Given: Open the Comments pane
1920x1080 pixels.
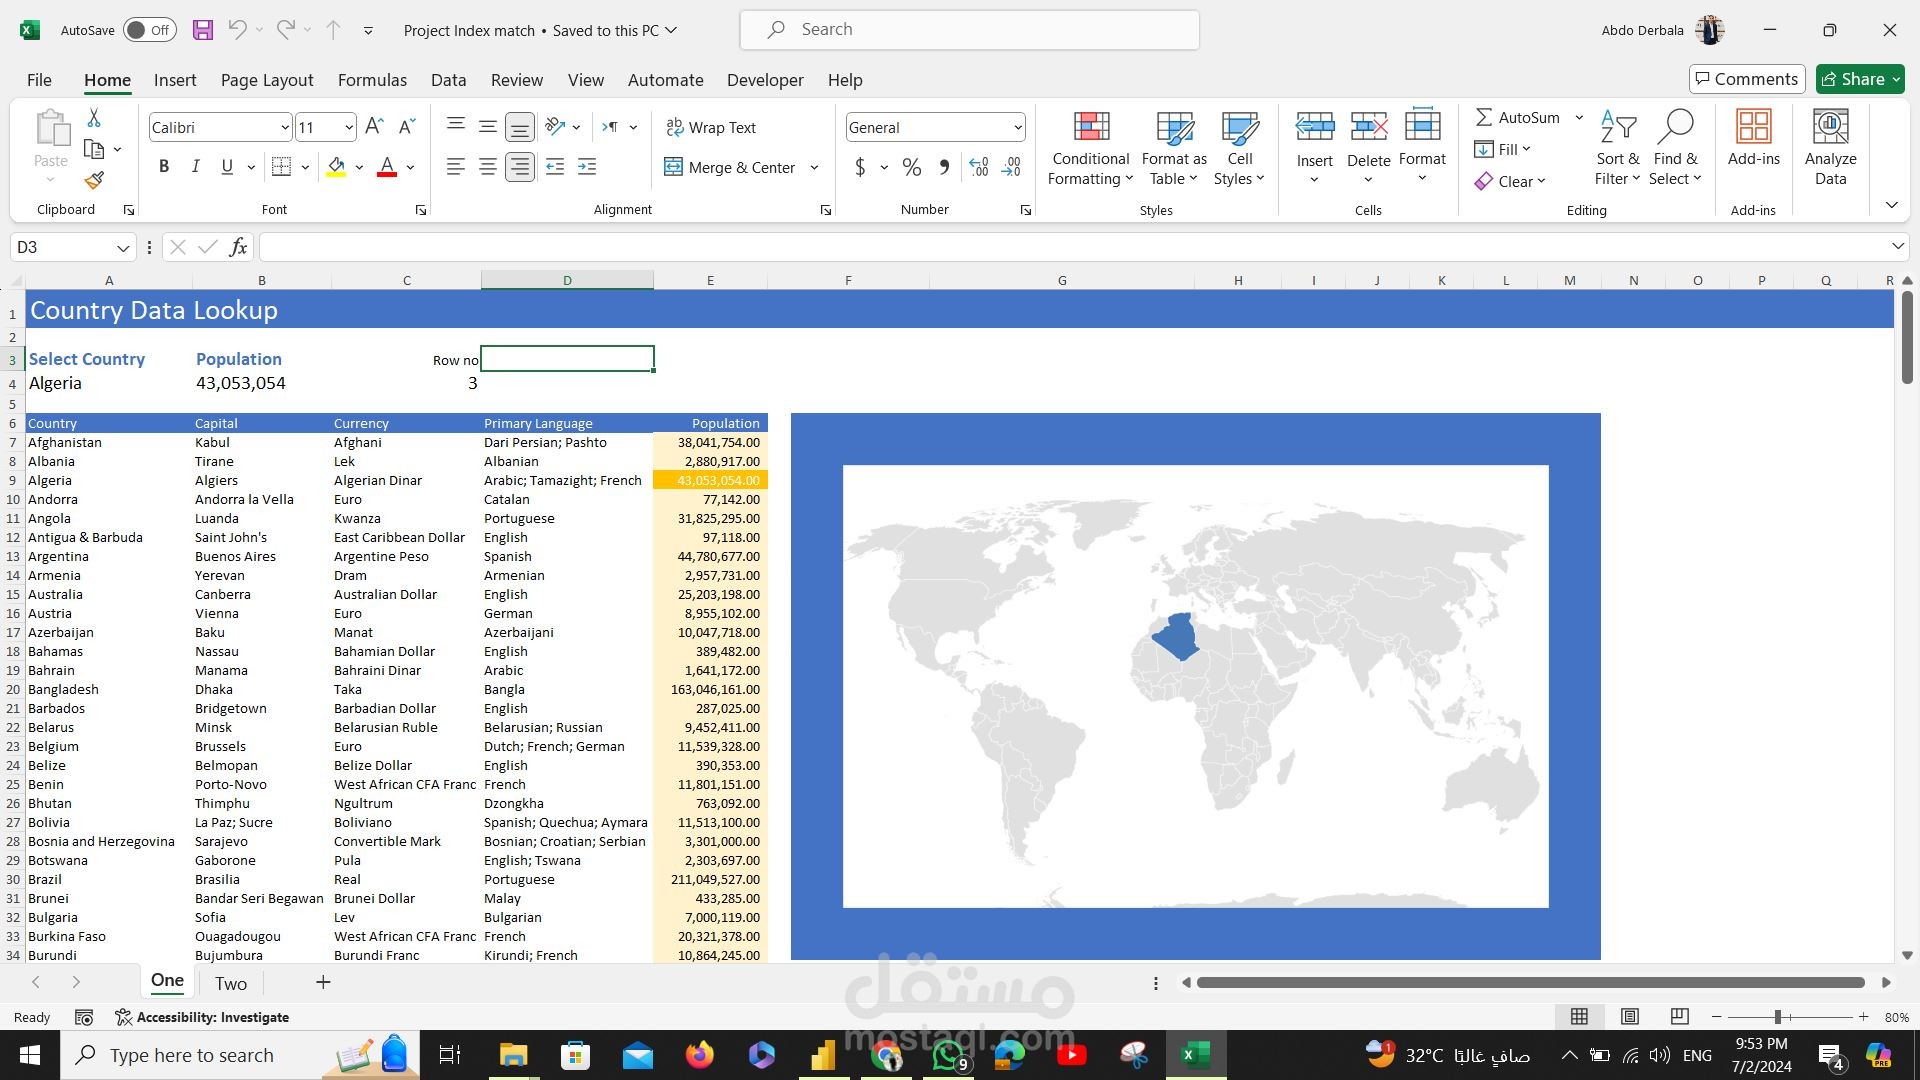Looking at the screenshot, I should [1747, 78].
